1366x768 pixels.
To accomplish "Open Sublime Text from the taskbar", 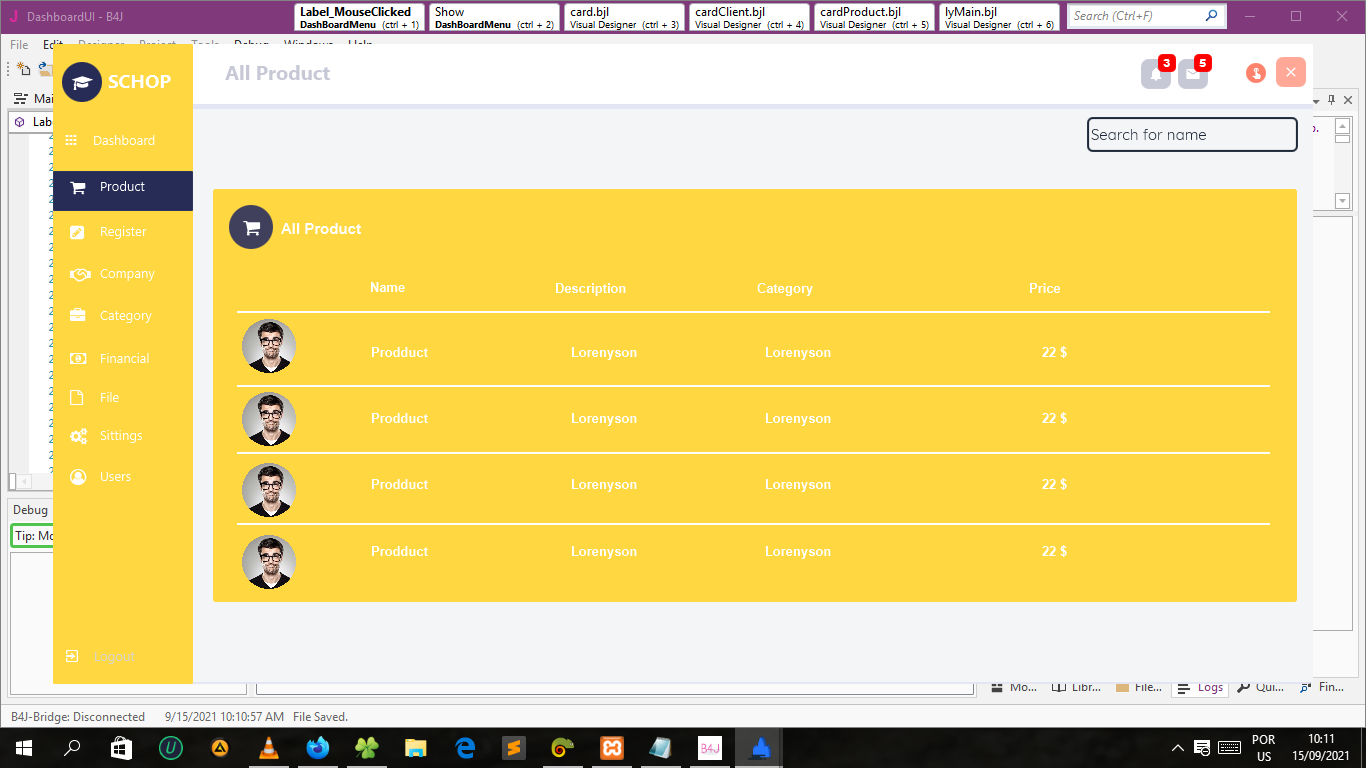I will pos(514,748).
